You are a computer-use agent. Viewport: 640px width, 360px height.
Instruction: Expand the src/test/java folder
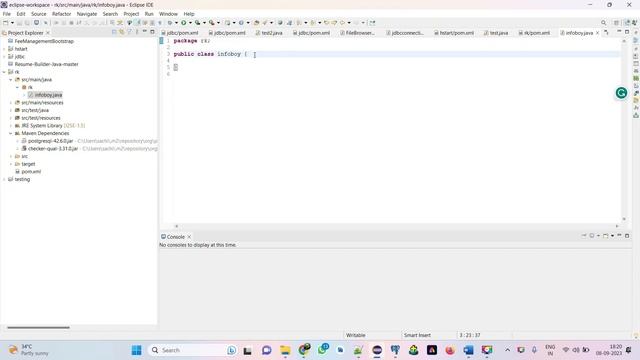coord(11,110)
